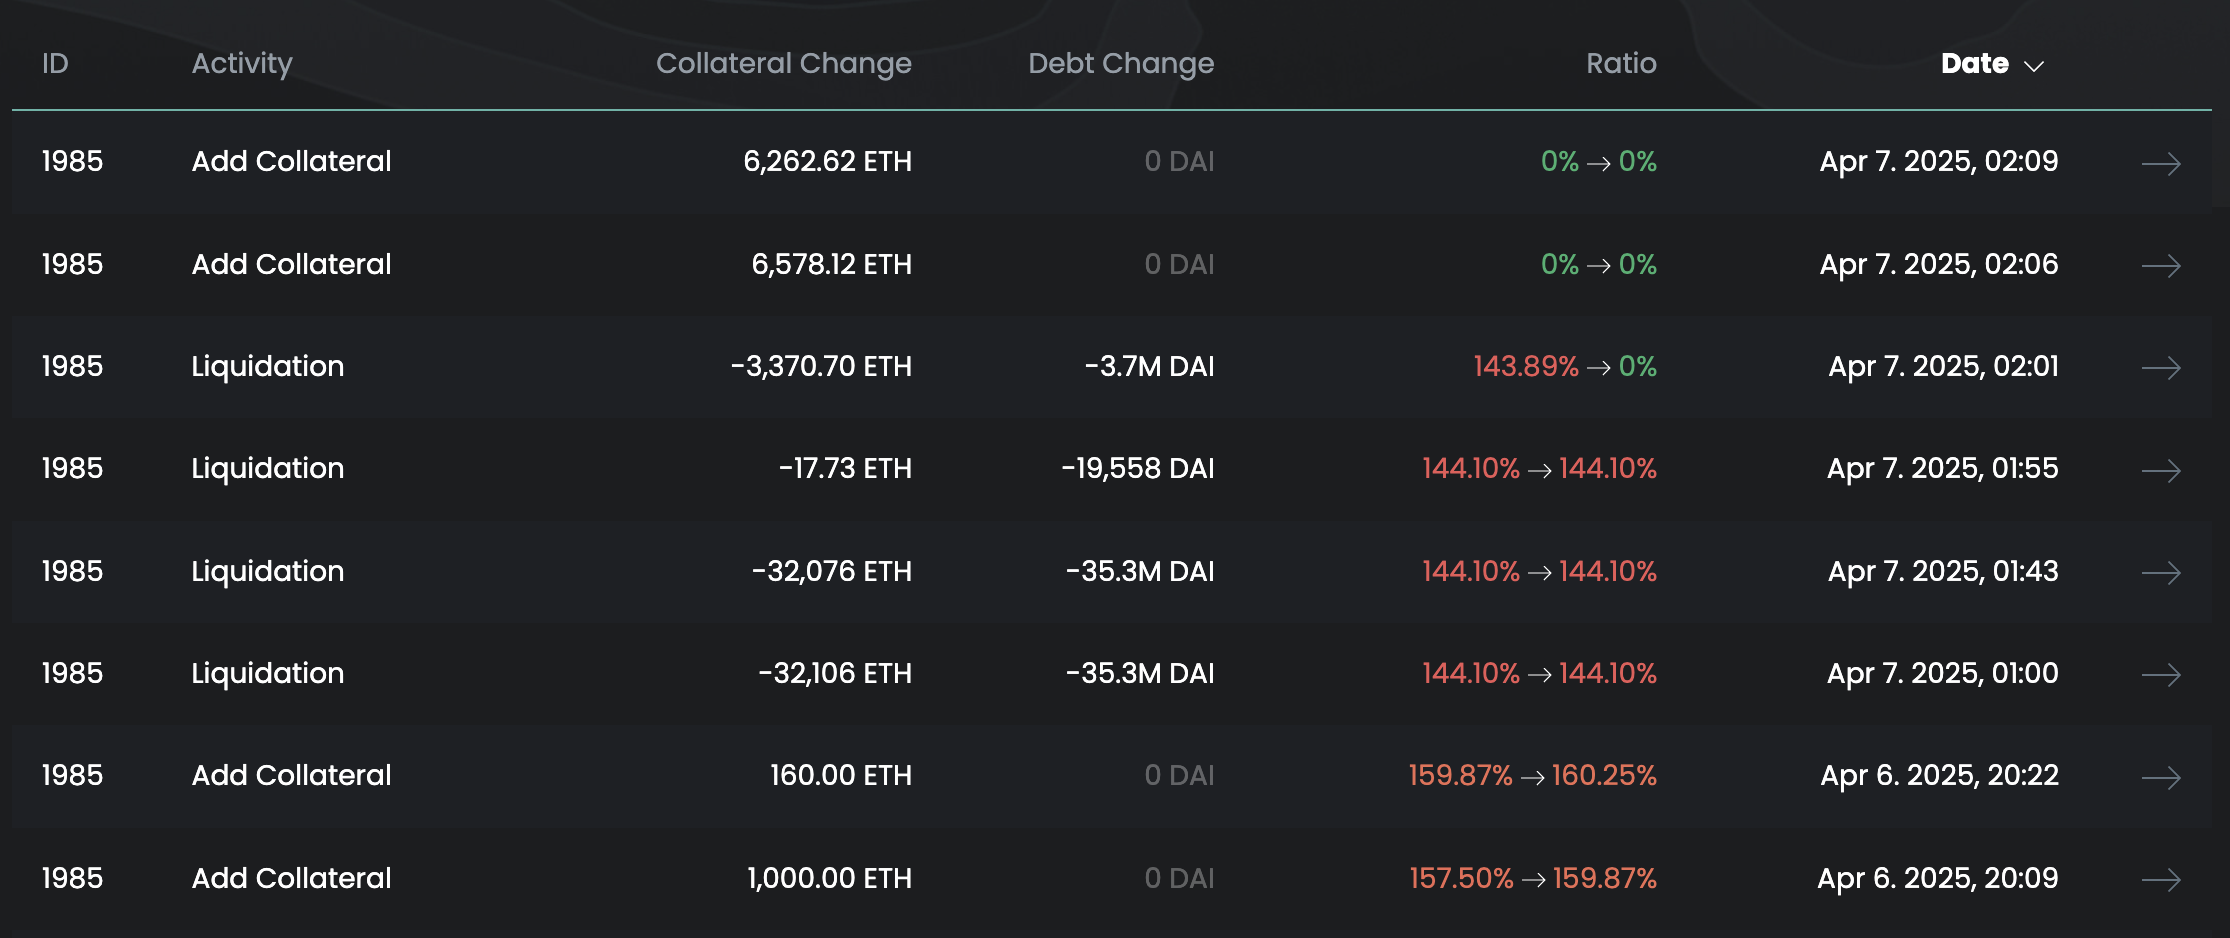
Task: Click arrow on the 1,000.00 ETH collateral row
Action: pos(2160,880)
